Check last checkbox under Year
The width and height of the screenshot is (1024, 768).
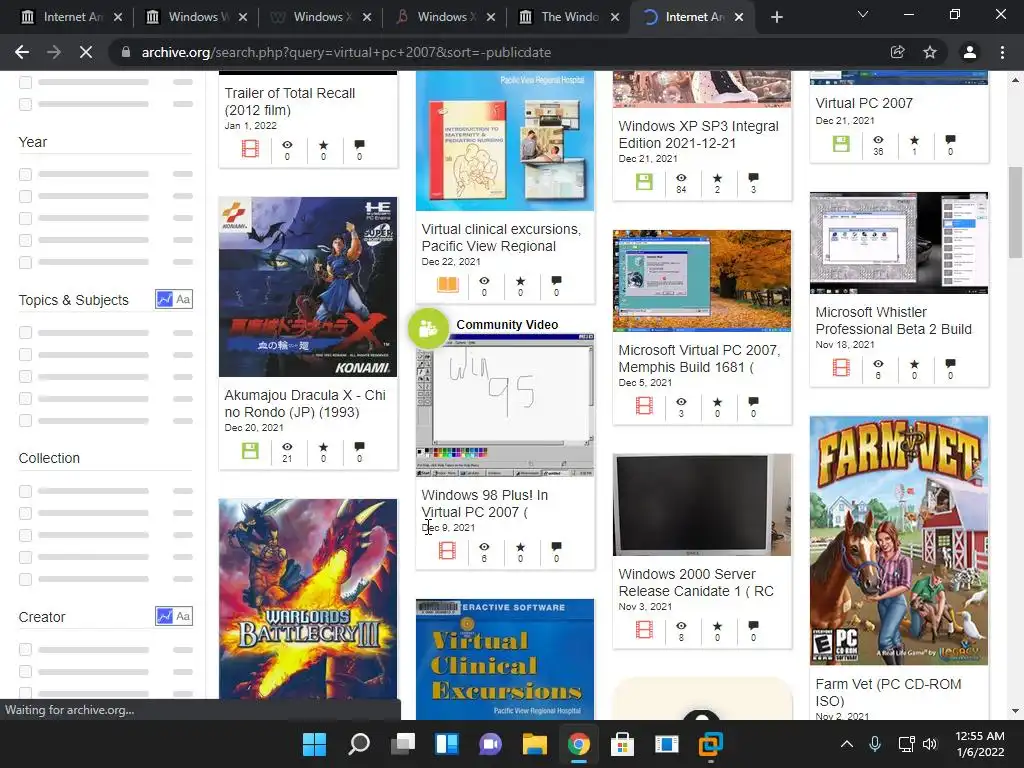(25, 262)
